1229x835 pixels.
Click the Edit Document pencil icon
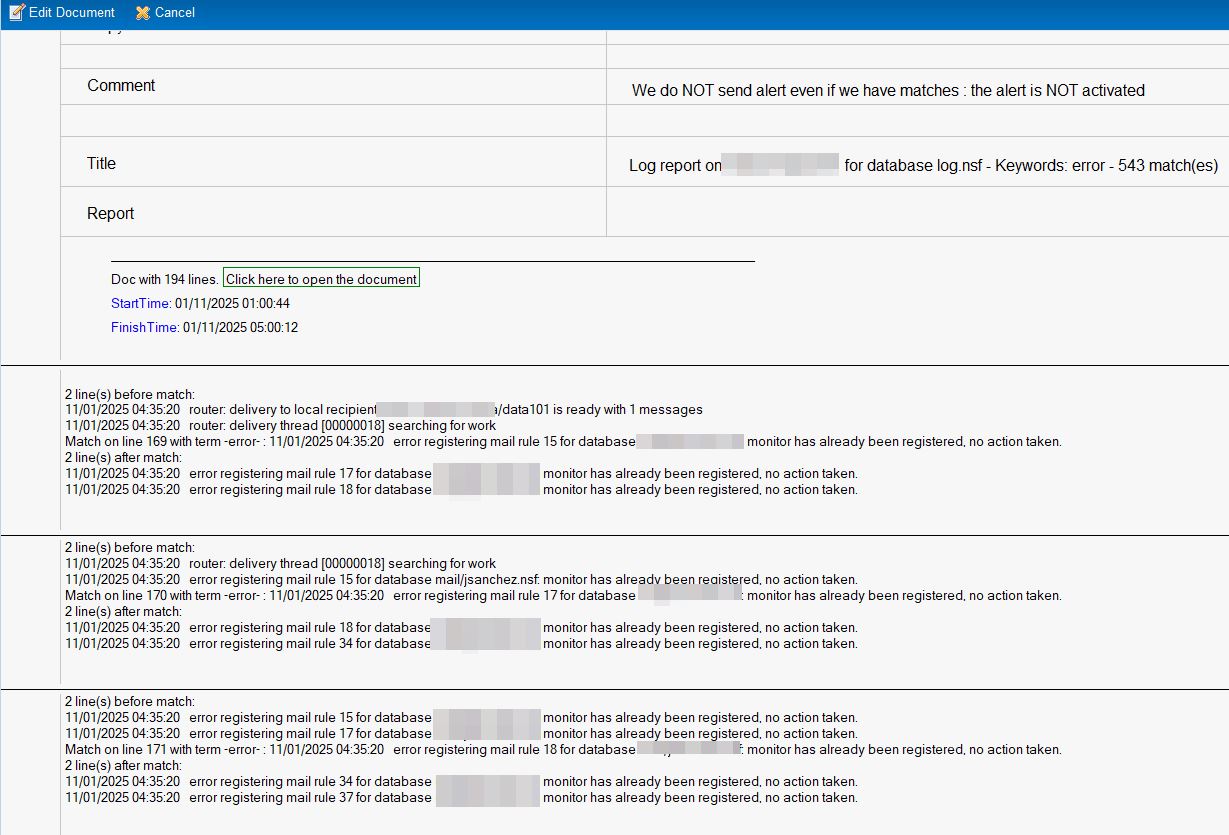tap(16, 12)
